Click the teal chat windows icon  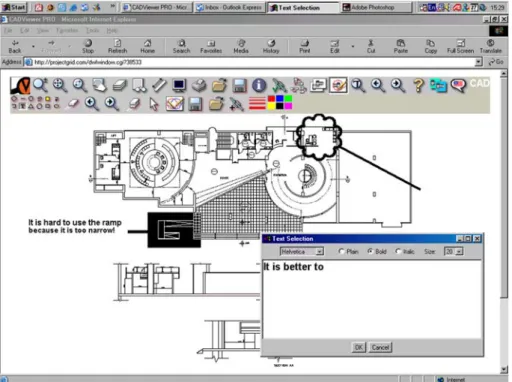[x=438, y=86]
